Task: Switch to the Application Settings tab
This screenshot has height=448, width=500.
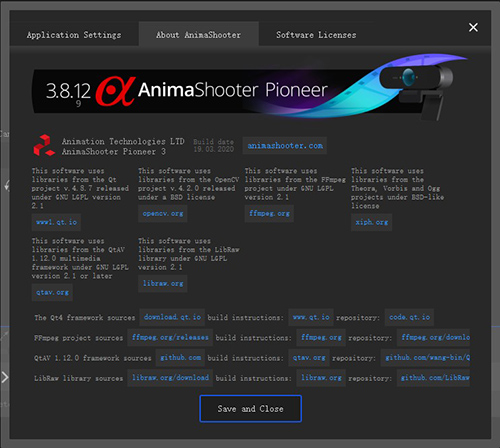Action: click(74, 35)
